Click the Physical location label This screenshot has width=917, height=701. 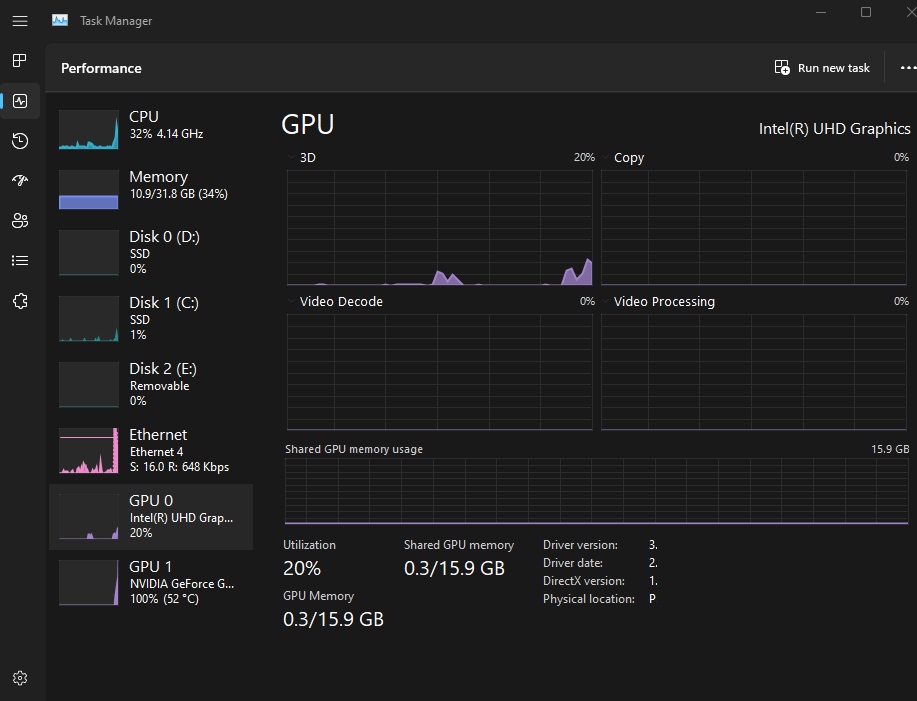pyautogui.click(x=588, y=599)
